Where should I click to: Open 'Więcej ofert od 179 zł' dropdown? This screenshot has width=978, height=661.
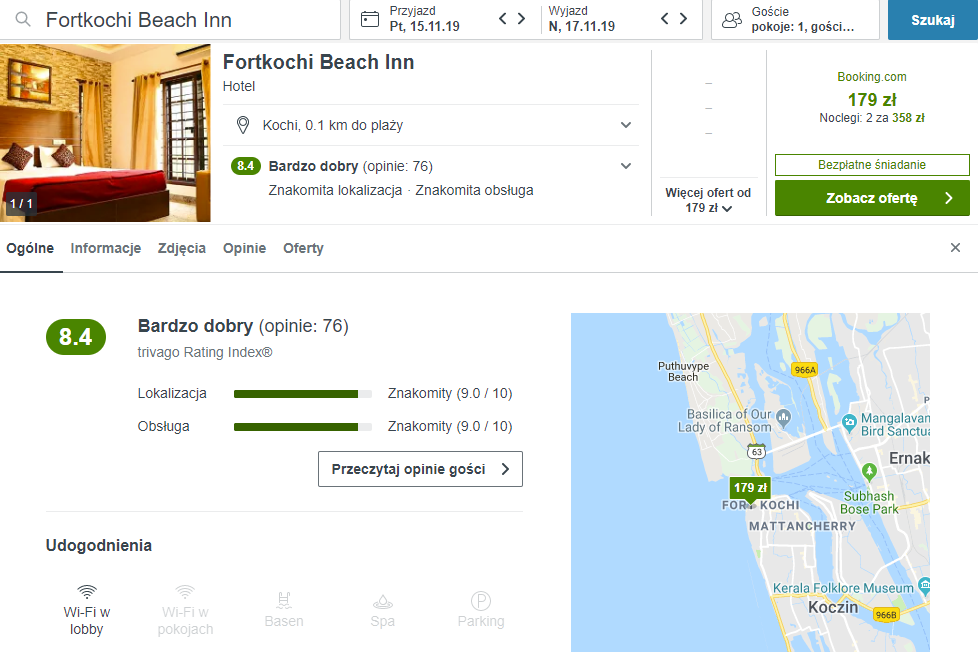coord(708,200)
